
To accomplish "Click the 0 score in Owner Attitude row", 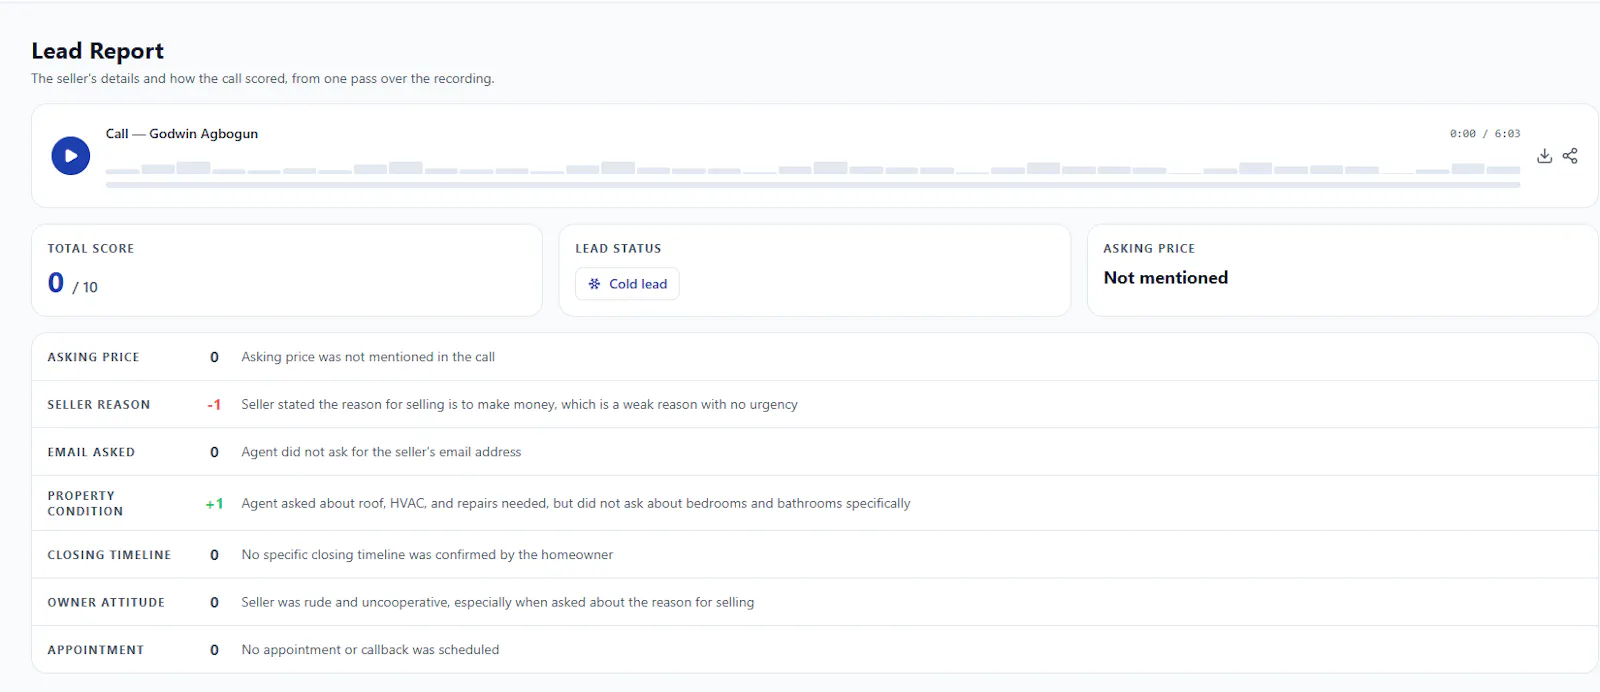I will point(214,602).
